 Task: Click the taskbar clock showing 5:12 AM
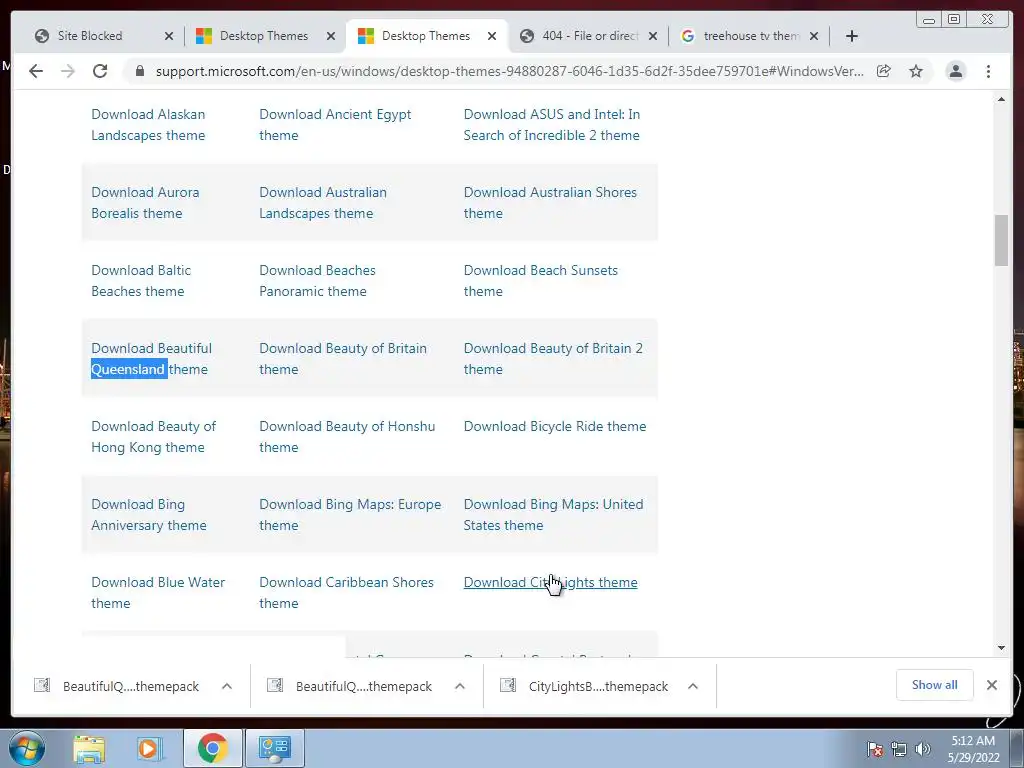[973, 749]
